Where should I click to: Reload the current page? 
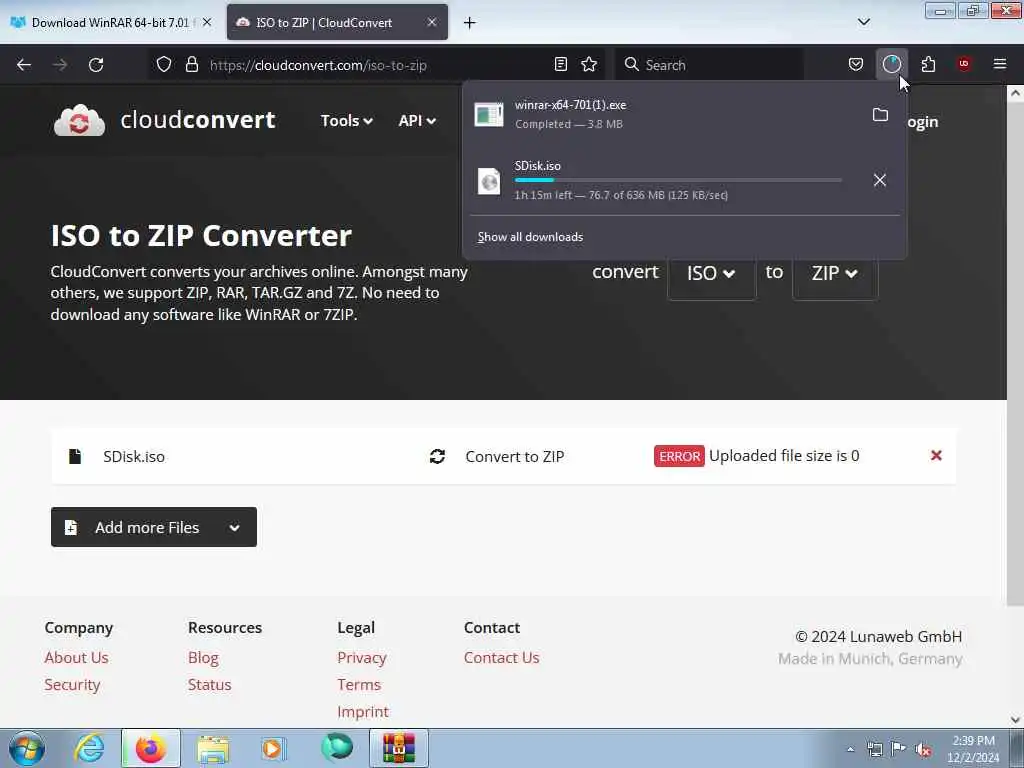(x=96, y=65)
